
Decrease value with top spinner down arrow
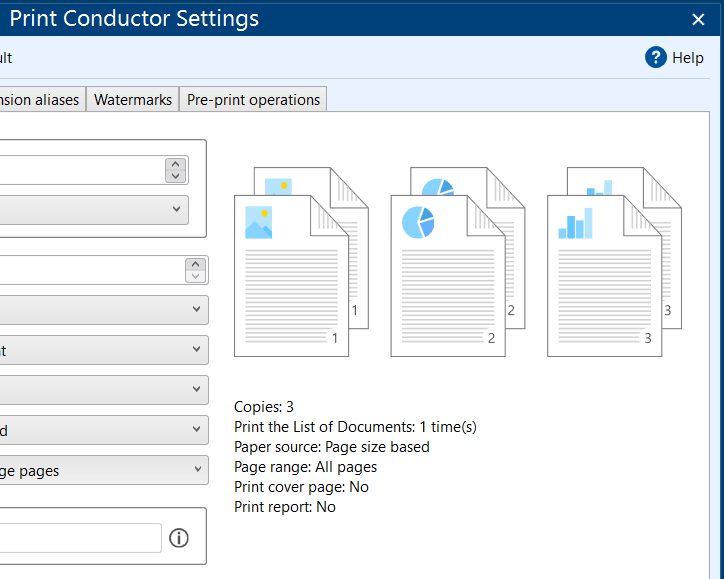[176, 176]
